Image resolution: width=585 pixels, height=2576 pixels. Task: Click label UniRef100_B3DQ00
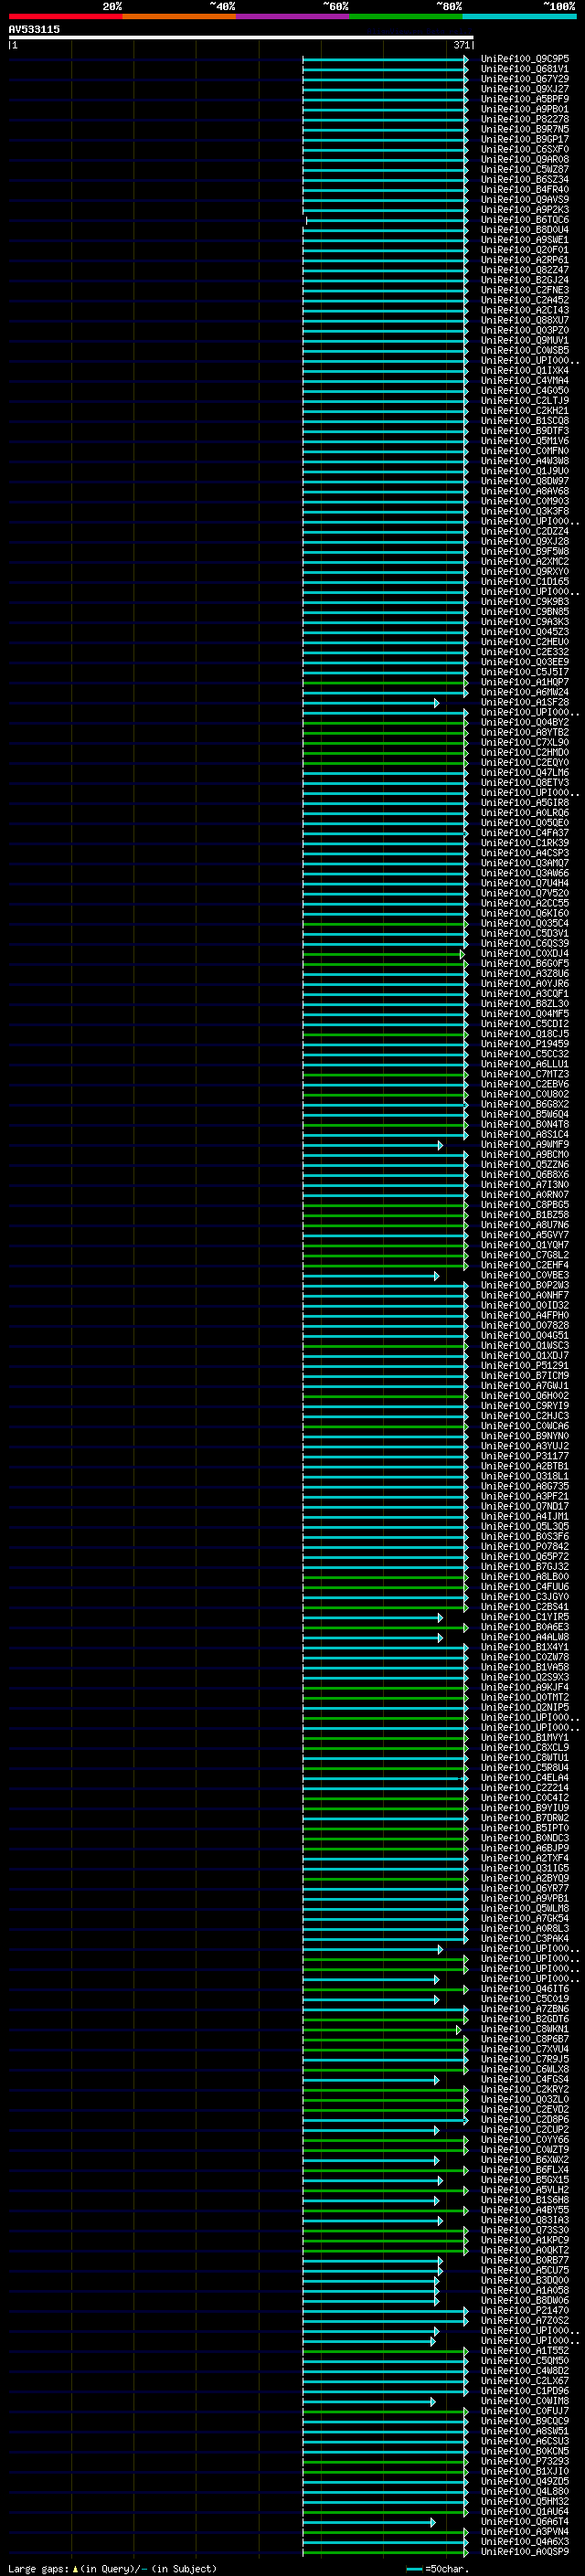(524, 2280)
